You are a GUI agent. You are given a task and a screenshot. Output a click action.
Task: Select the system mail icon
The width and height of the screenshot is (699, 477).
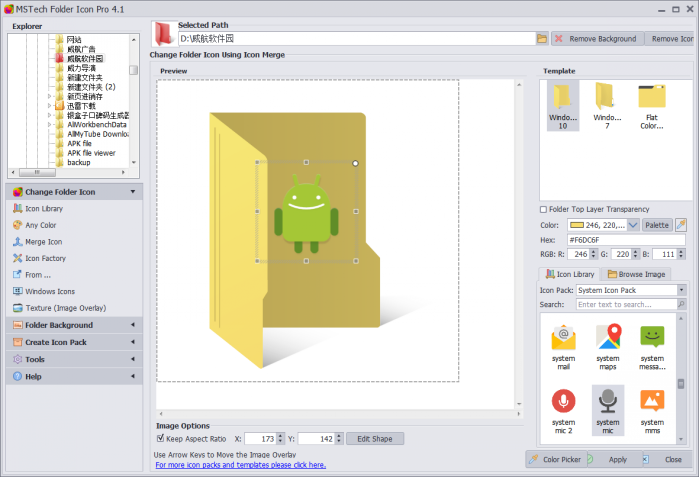[563, 348]
